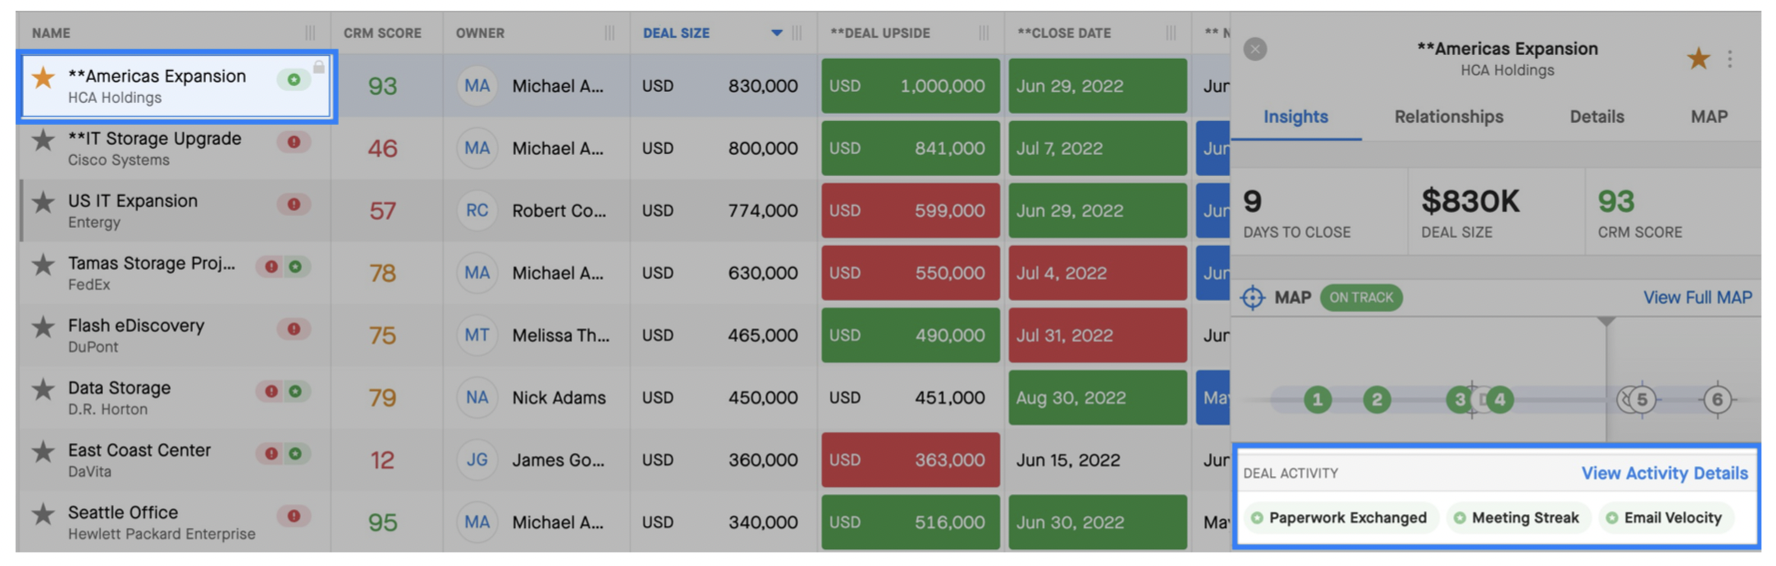
Task: Click the lock icon on Americas Expansion
Action: [x=318, y=67]
